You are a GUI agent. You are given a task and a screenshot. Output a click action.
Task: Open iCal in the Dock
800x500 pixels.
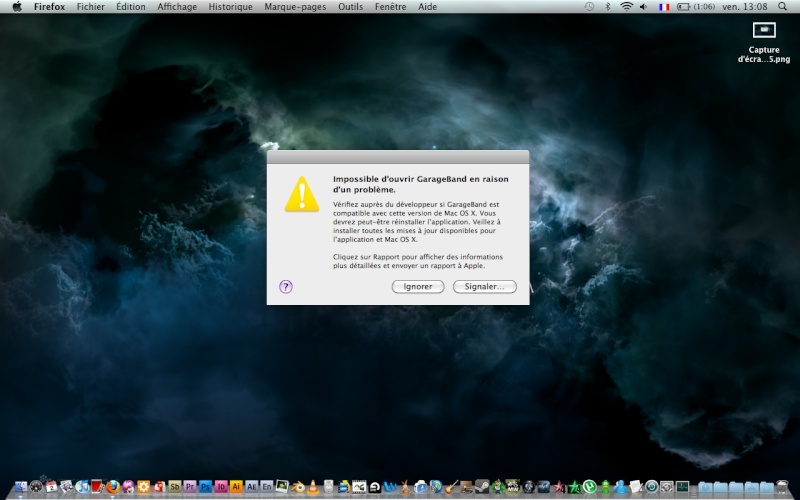(51, 487)
